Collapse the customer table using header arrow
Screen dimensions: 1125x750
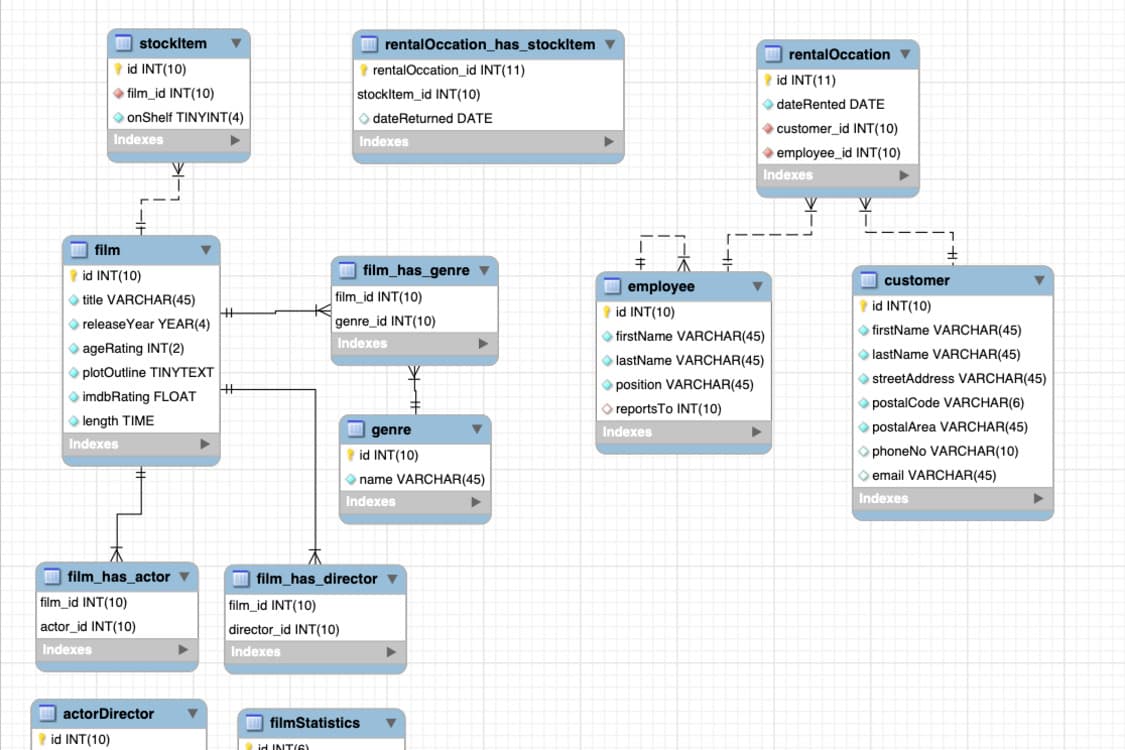pos(1039,280)
